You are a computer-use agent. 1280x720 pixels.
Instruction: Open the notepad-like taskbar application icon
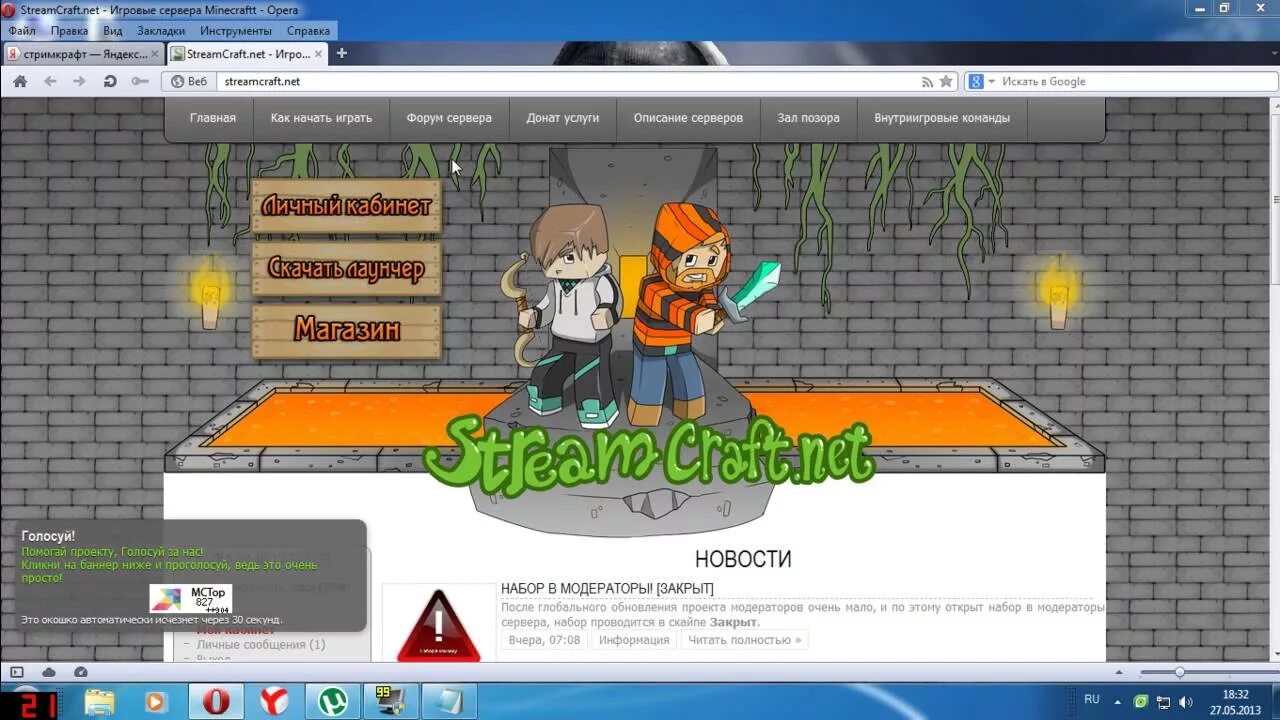click(x=448, y=702)
